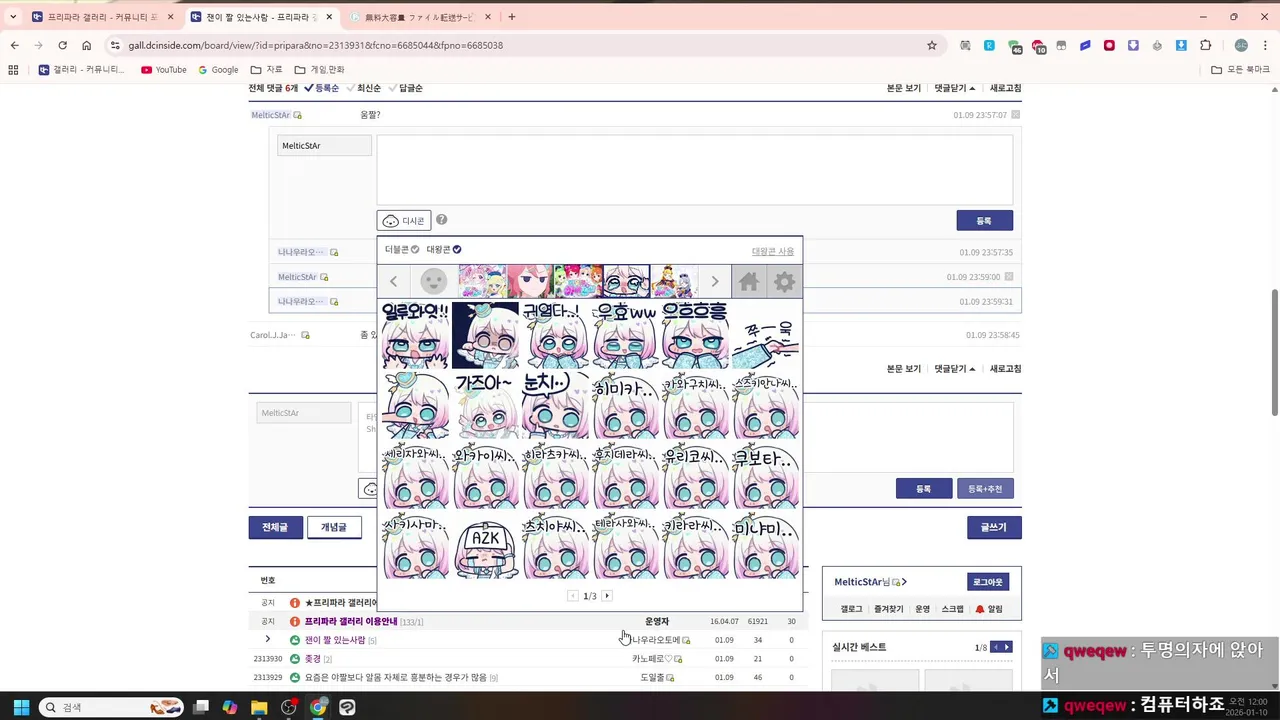Select the first pink-blonde duo dccon pack
Image resolution: width=1280 pixels, height=720 pixels.
click(x=482, y=282)
